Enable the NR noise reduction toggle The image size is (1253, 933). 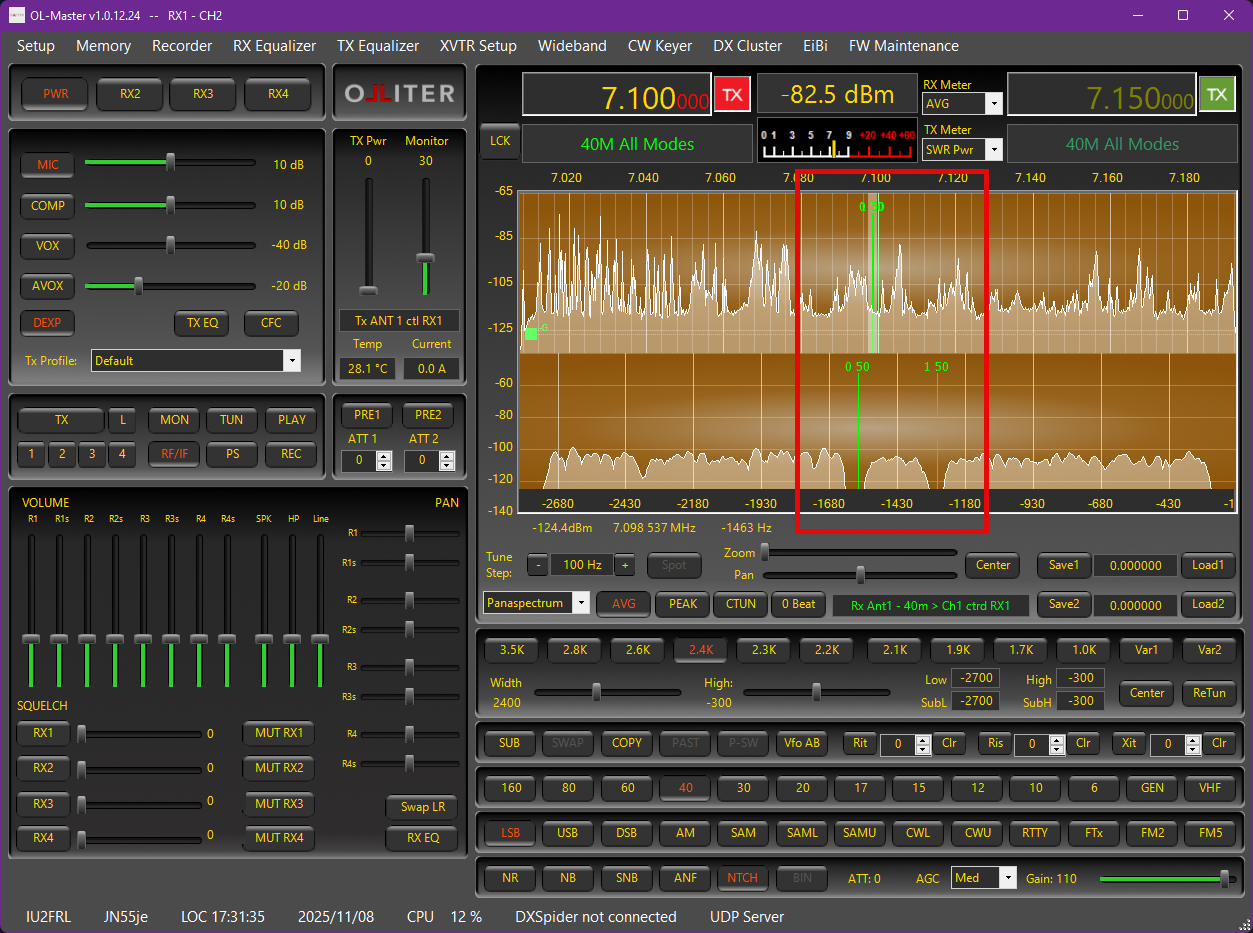coord(510,878)
